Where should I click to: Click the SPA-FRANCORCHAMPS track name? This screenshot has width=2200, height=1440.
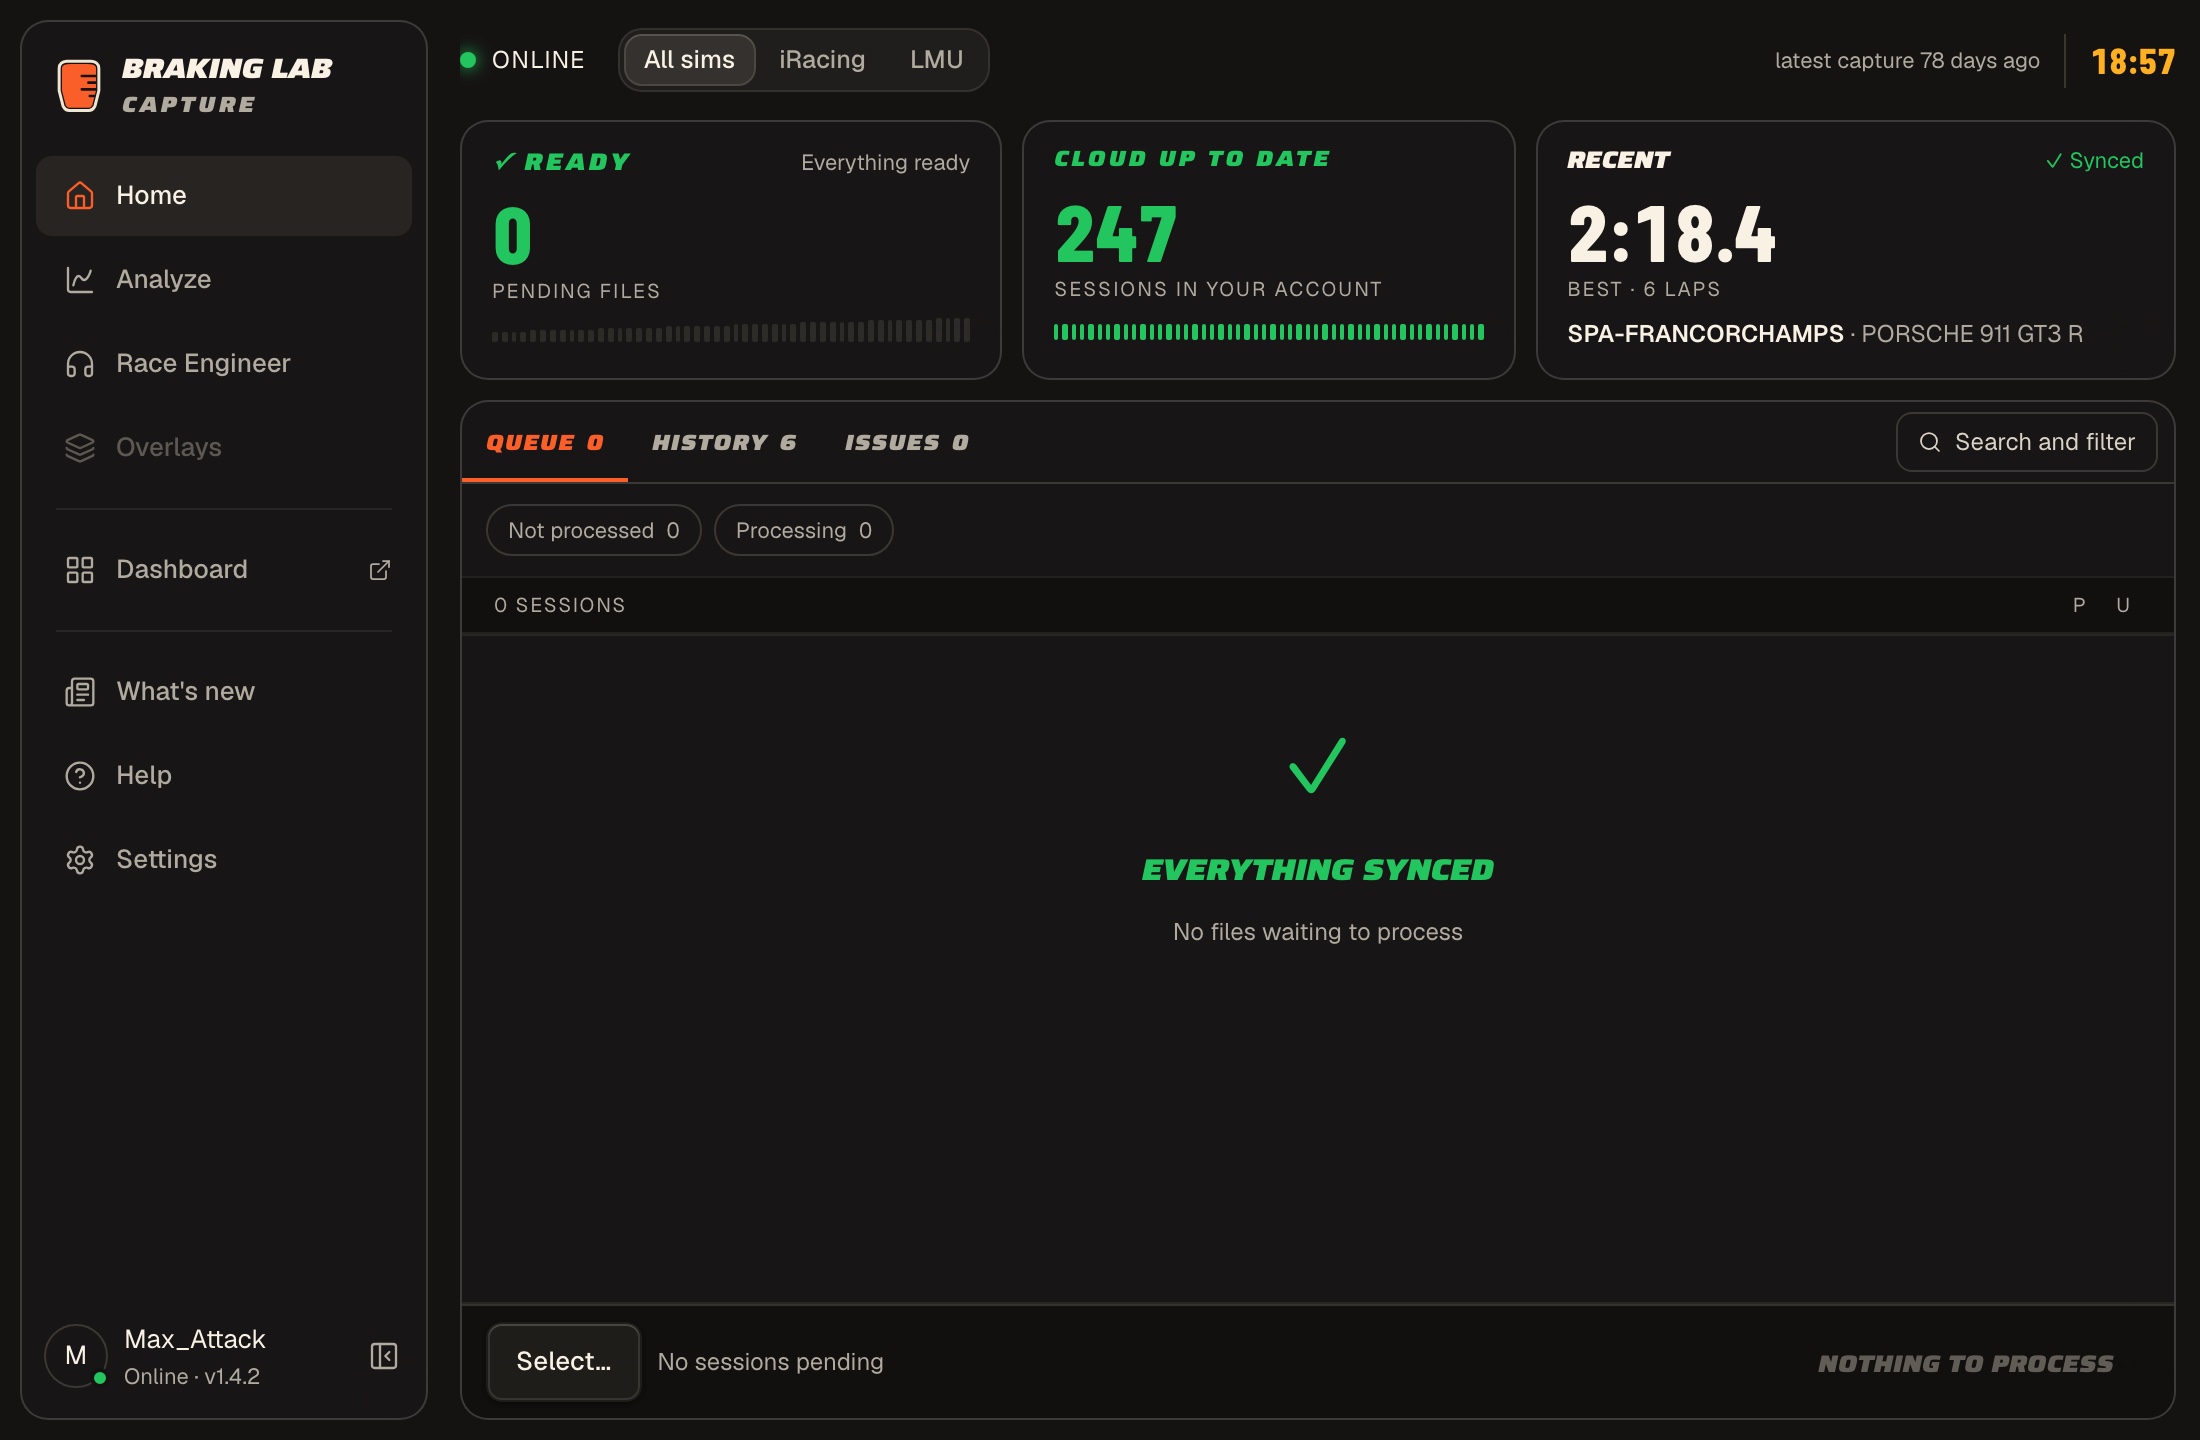click(1705, 334)
